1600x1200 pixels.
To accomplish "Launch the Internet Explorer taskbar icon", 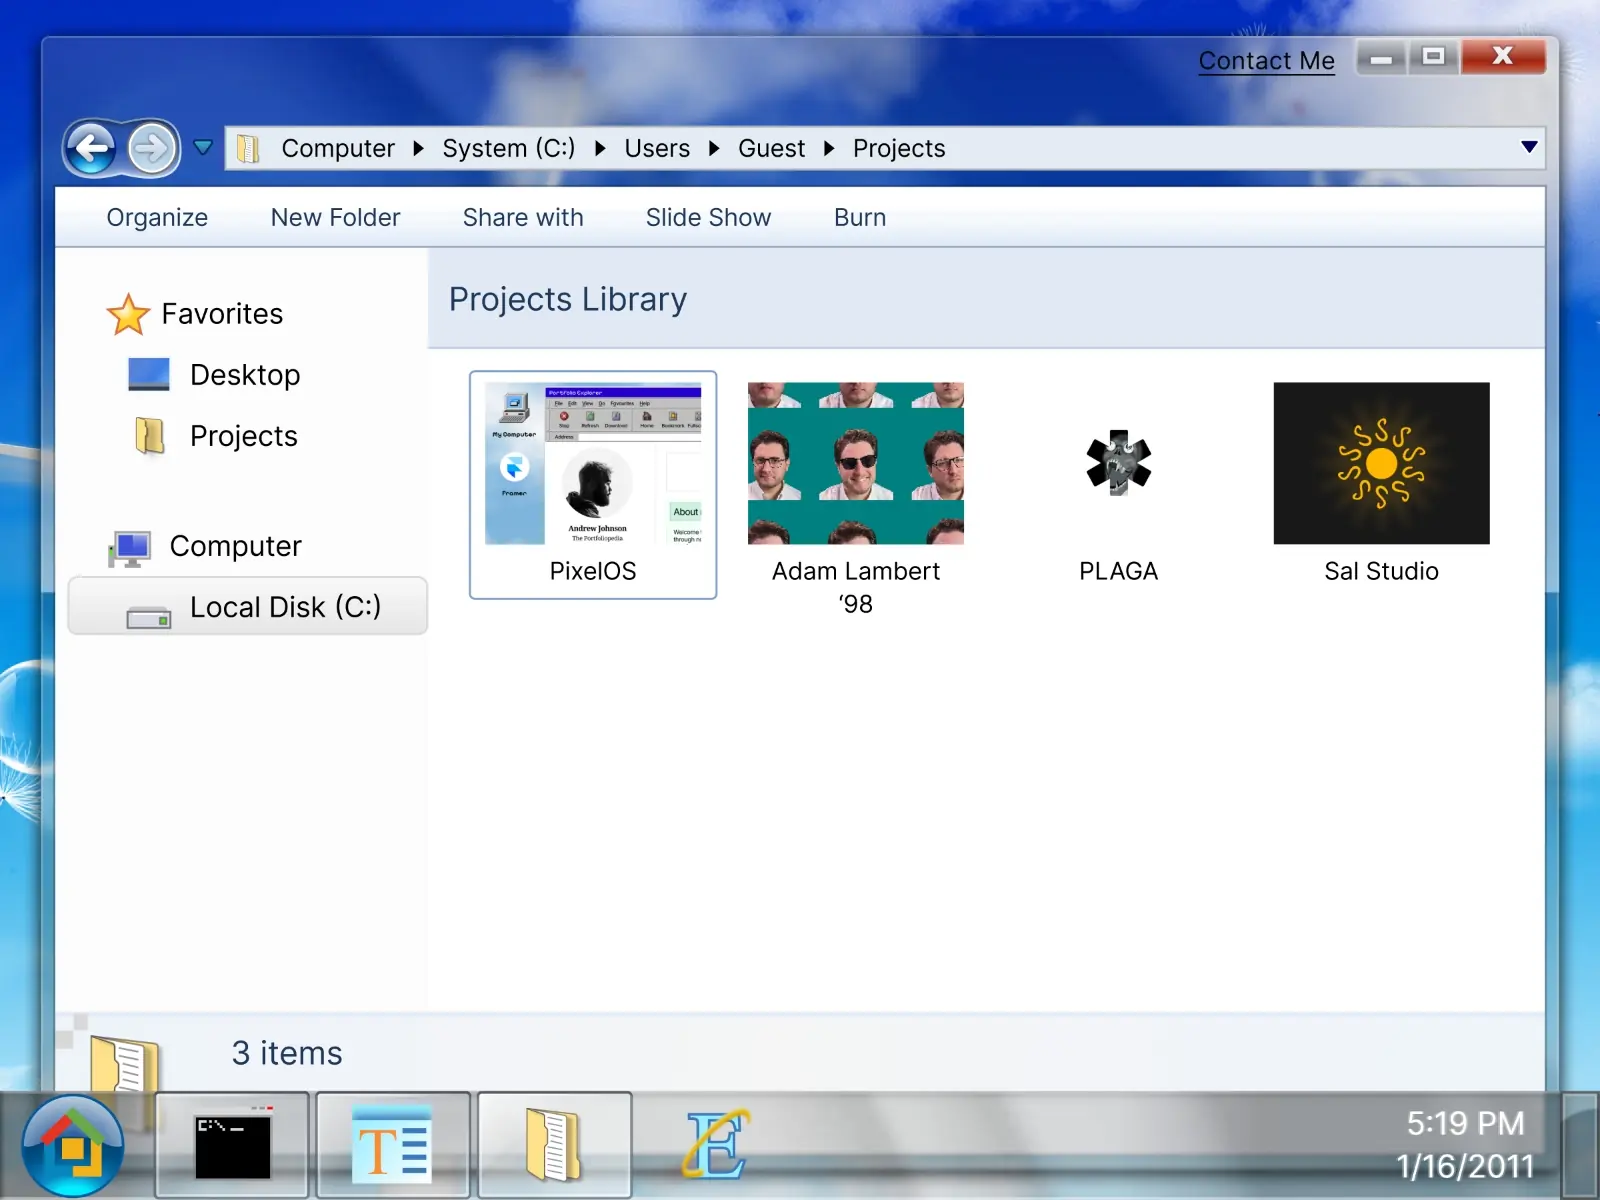I will click(715, 1145).
